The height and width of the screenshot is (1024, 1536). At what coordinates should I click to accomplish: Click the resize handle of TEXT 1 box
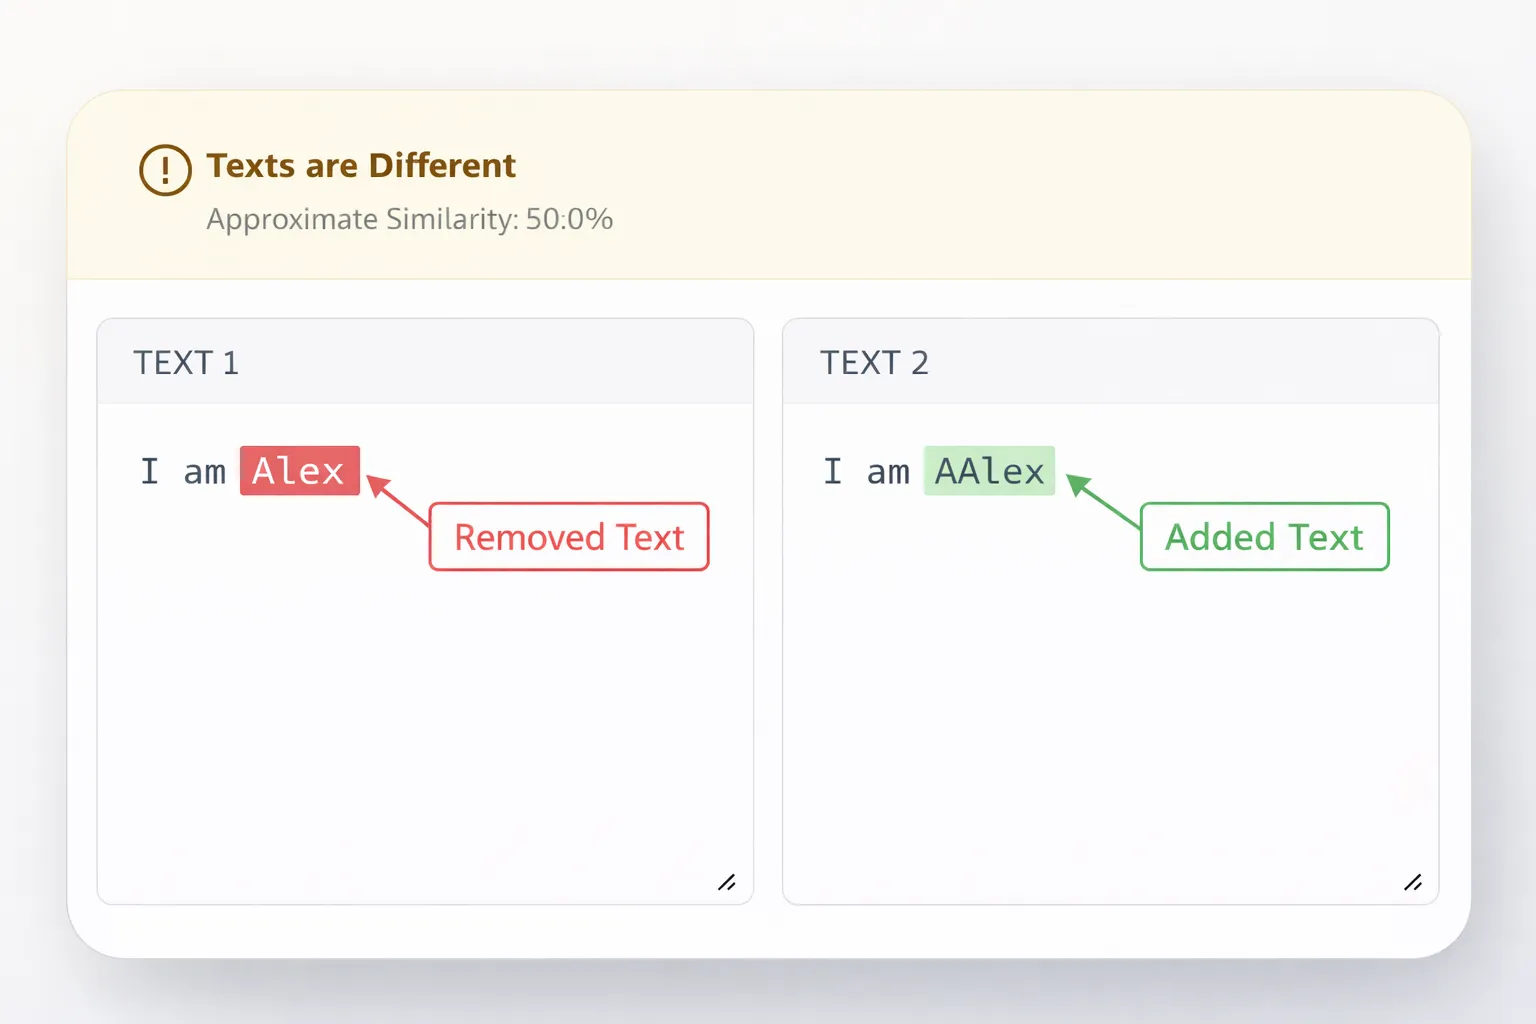[728, 883]
